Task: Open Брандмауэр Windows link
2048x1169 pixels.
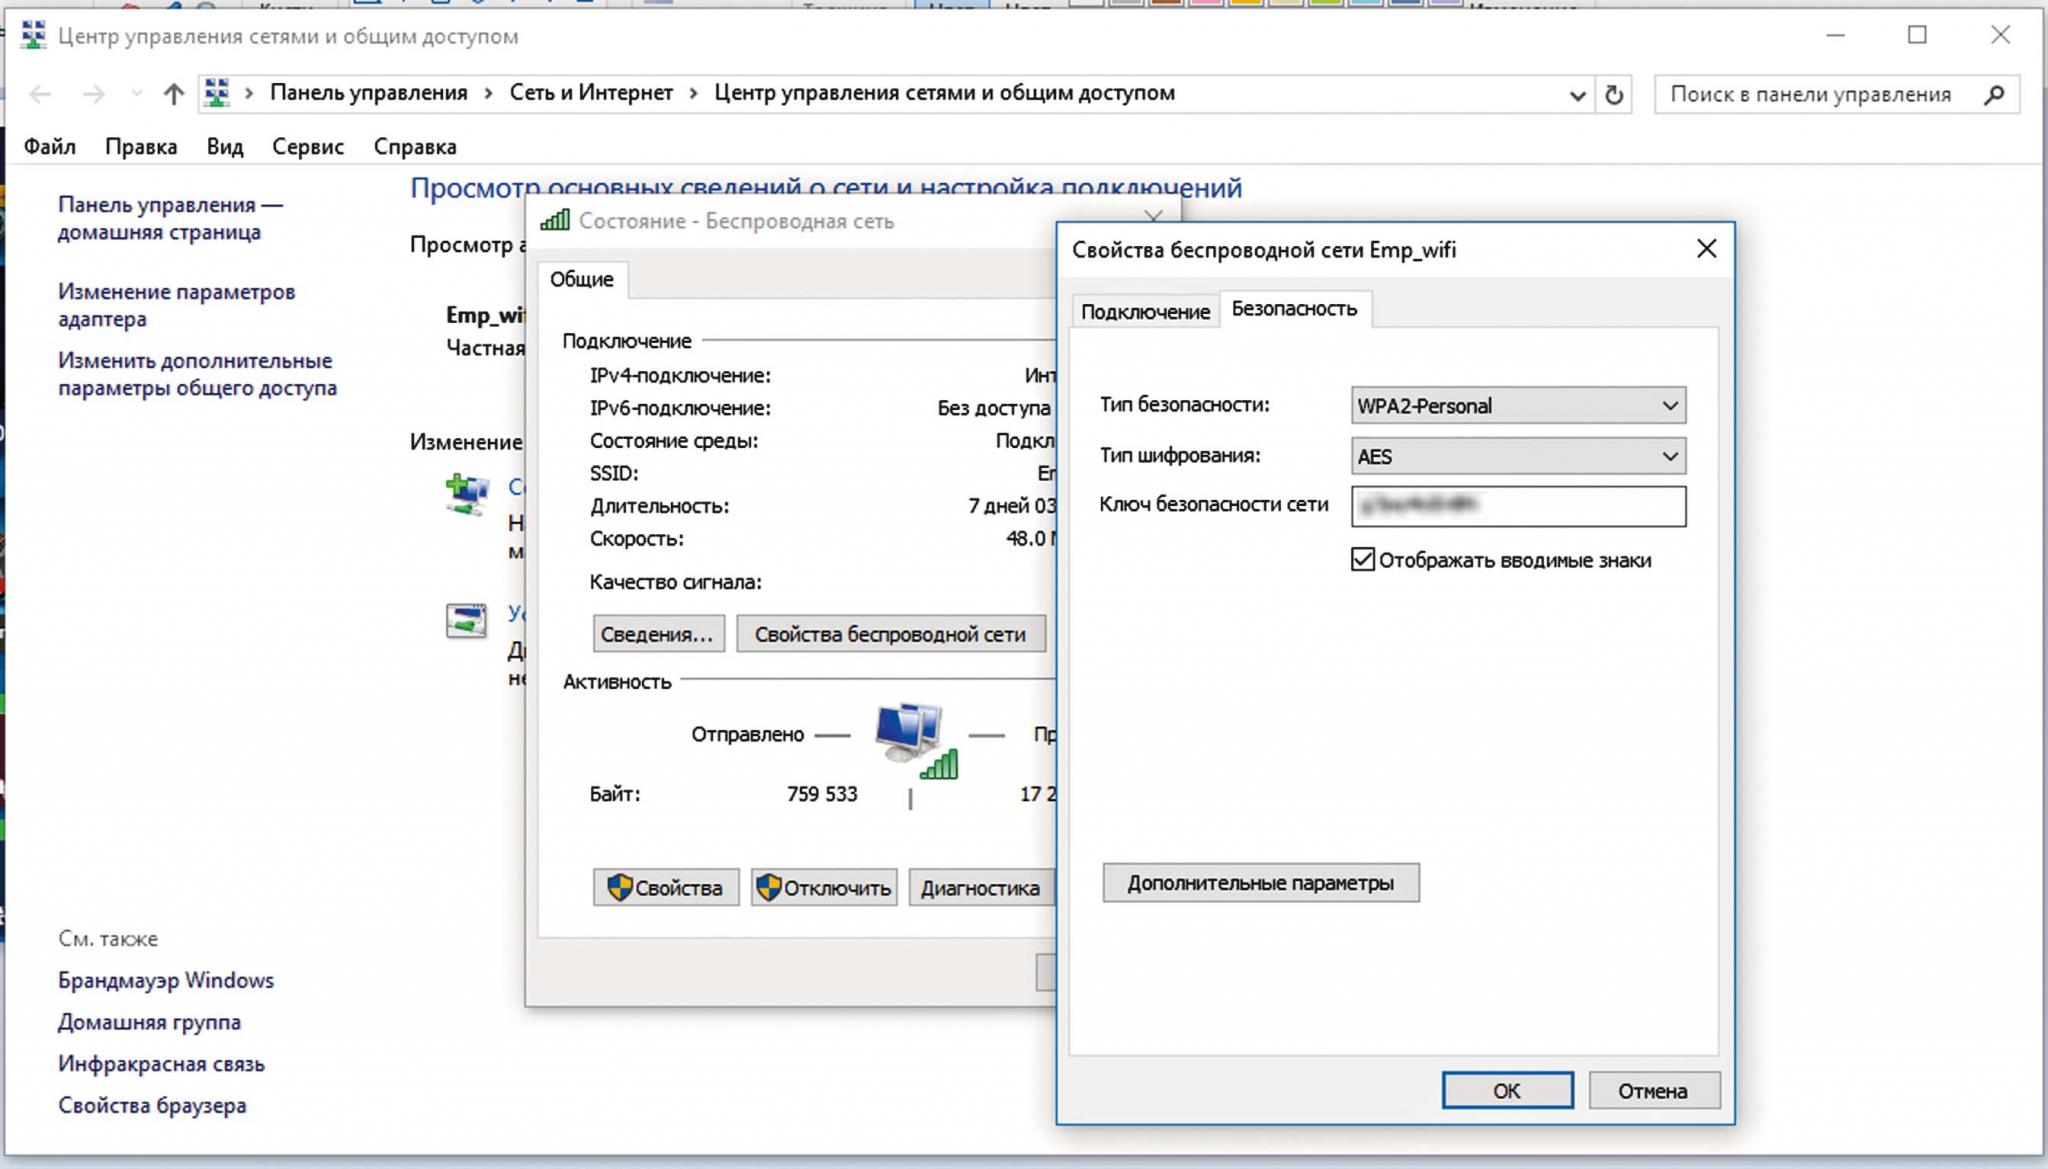Action: (166, 981)
